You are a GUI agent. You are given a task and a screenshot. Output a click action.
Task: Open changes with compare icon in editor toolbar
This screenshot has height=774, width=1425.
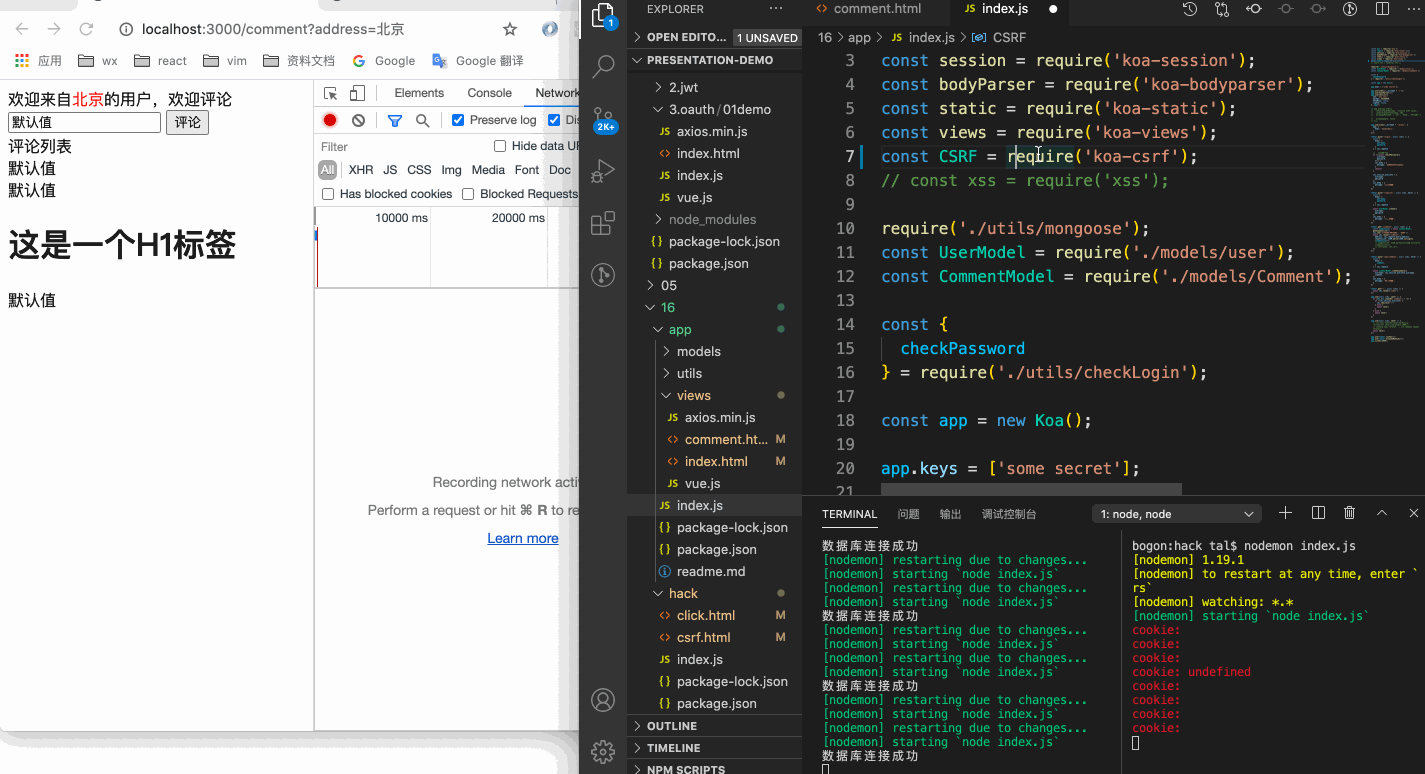[1222, 9]
